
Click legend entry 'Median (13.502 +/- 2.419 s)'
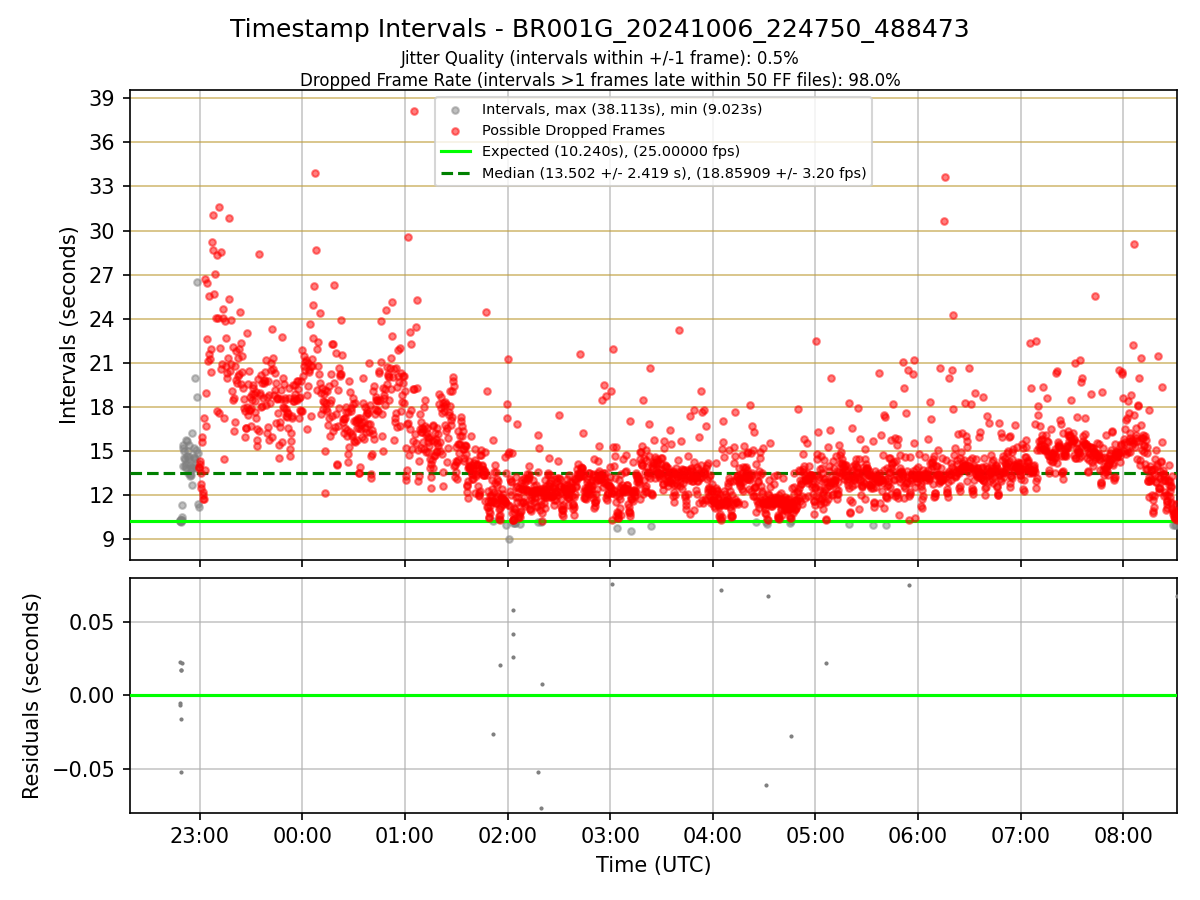click(x=674, y=173)
